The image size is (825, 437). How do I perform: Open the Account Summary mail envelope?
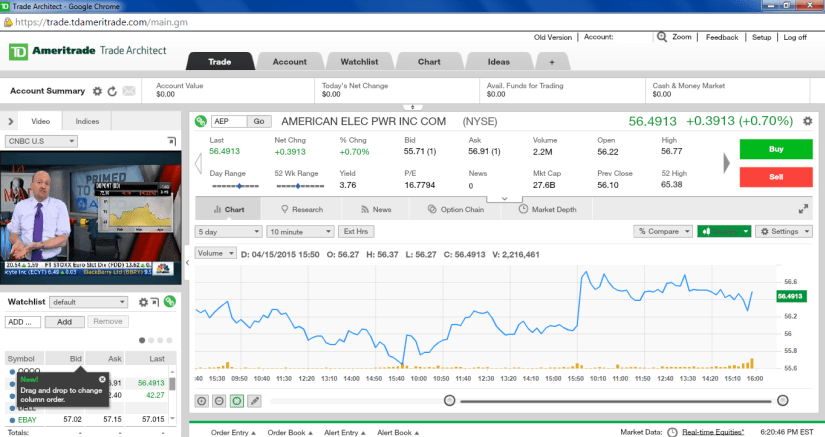(129, 91)
